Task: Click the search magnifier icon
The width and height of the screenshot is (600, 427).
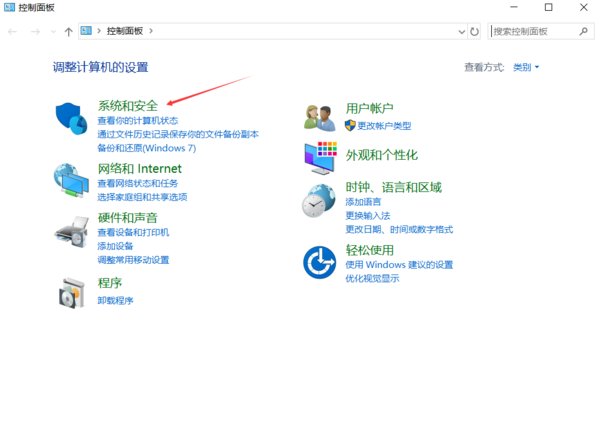Action: pyautogui.click(x=584, y=31)
